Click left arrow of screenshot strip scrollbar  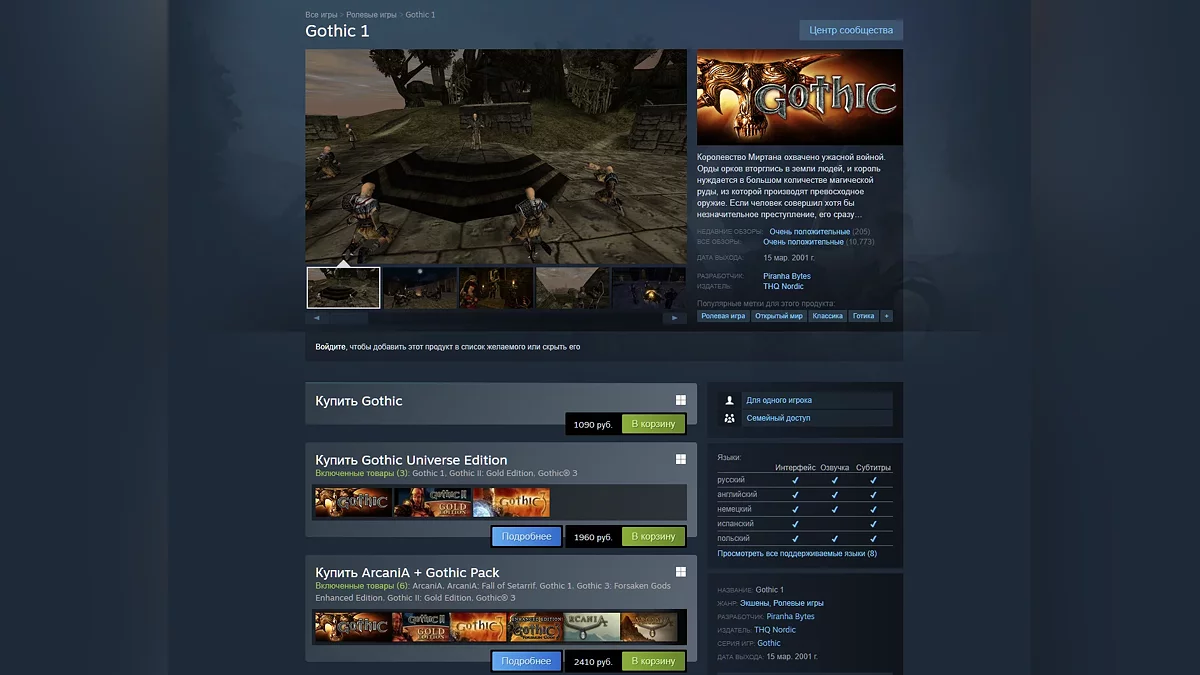point(316,318)
